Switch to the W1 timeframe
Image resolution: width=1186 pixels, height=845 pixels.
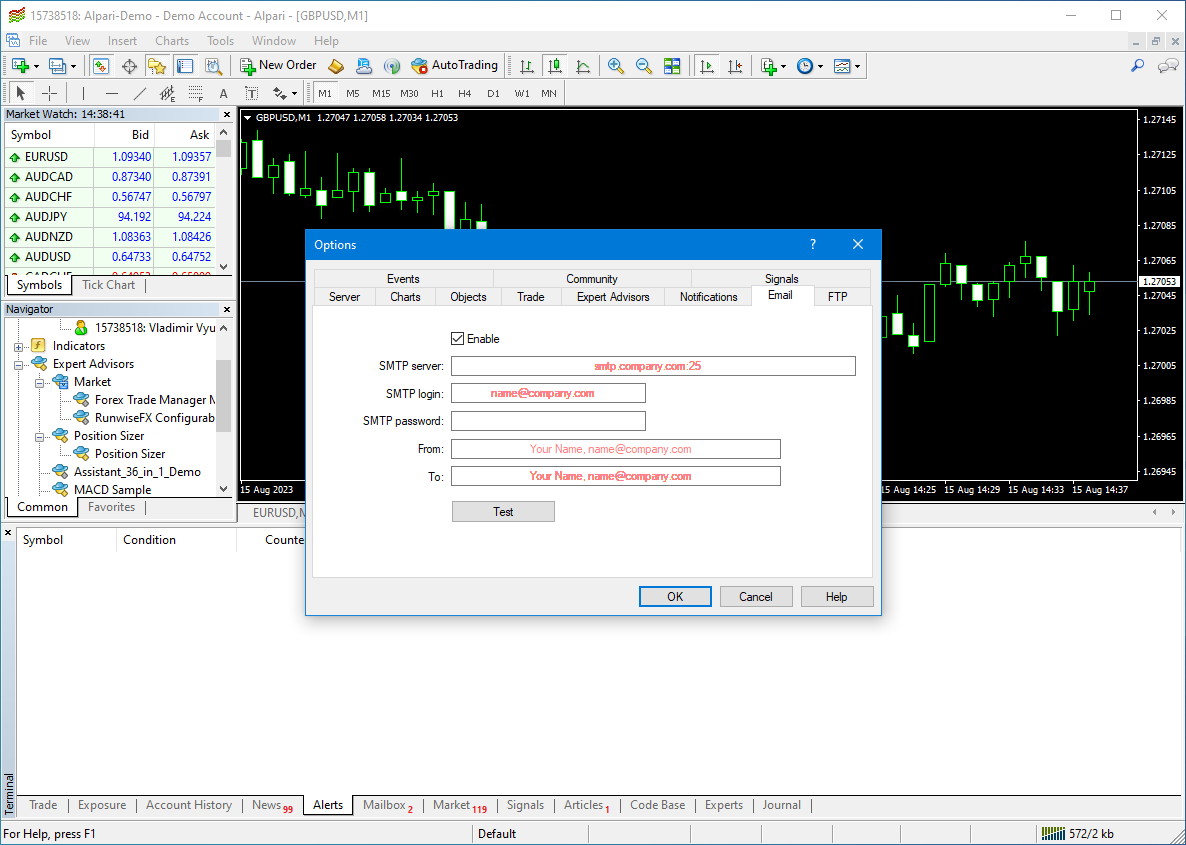(522, 93)
